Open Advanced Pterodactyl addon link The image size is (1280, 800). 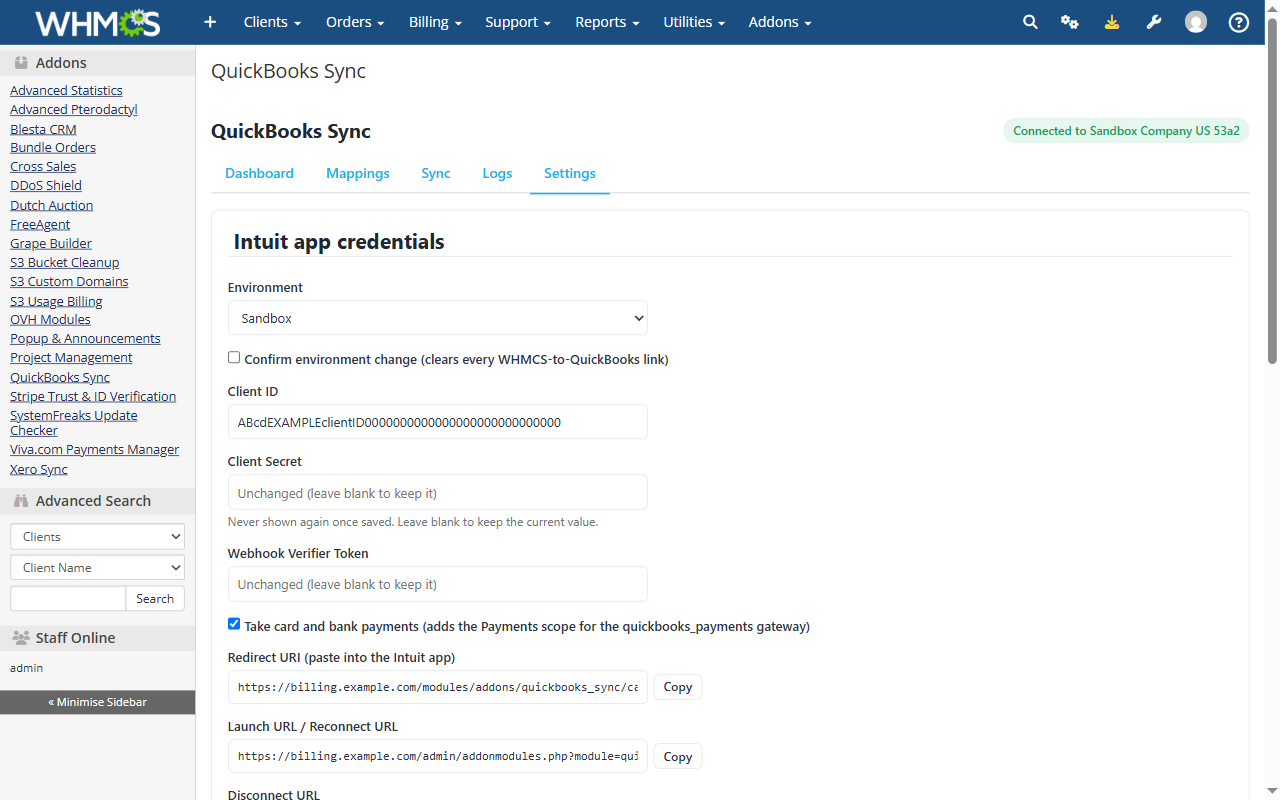[74, 109]
